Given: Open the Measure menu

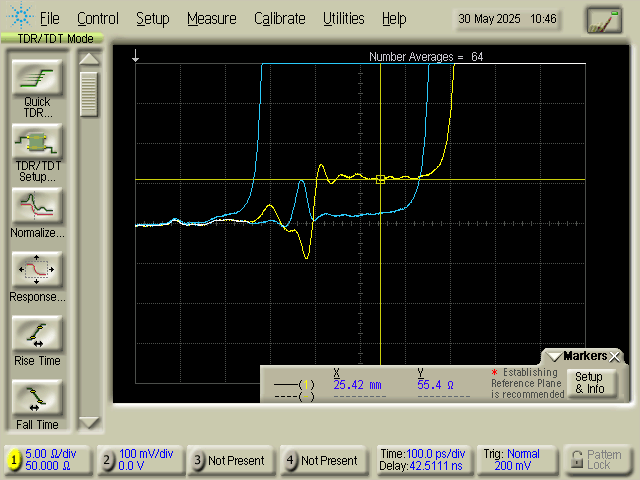Looking at the screenshot, I should [211, 18].
